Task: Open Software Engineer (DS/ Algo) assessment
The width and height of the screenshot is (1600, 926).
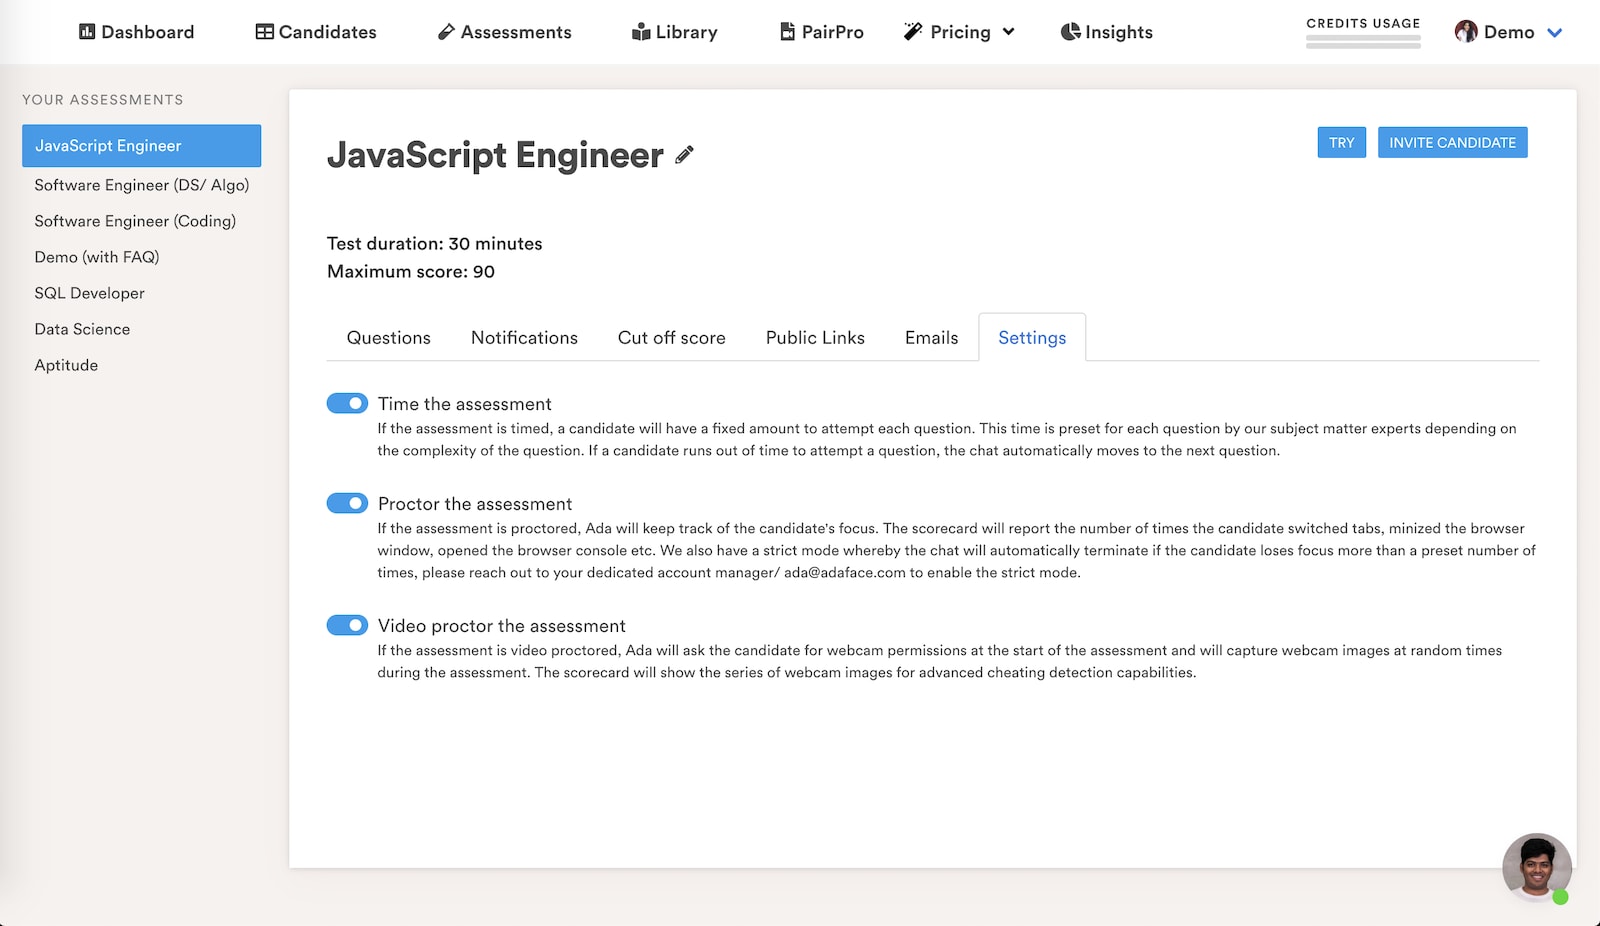Action: pyautogui.click(x=141, y=185)
